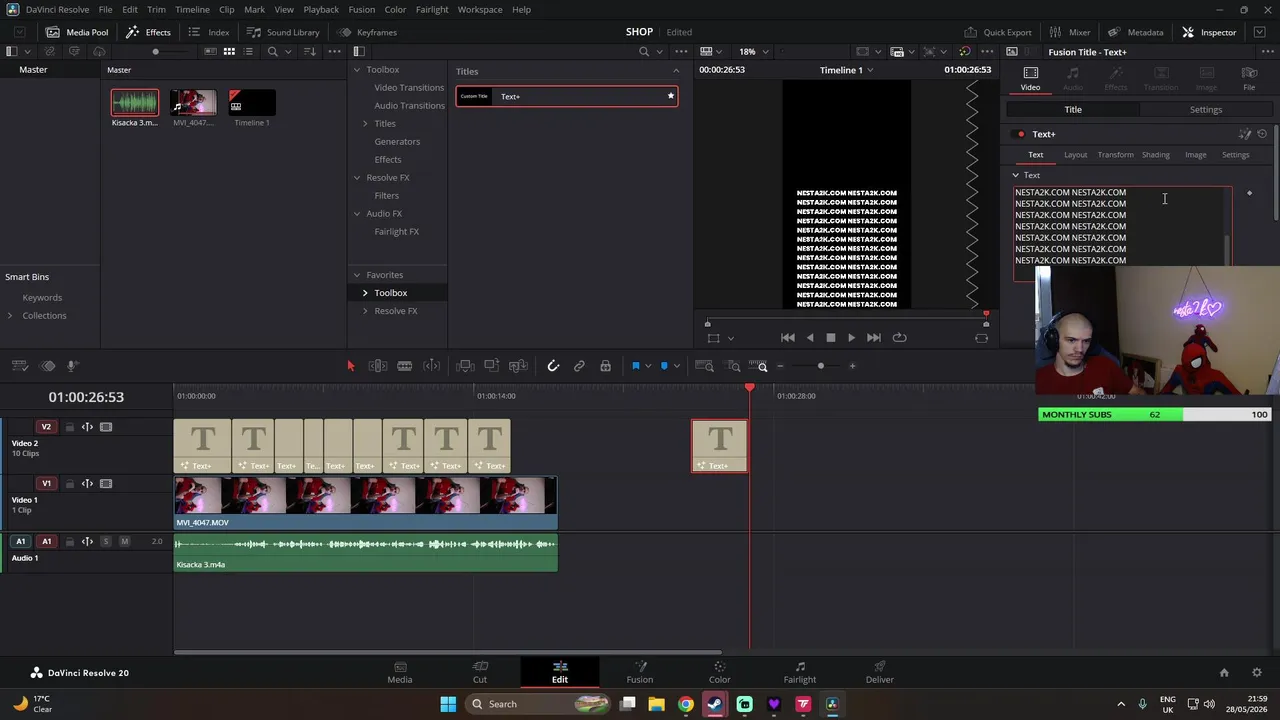Image resolution: width=1280 pixels, height=720 pixels.
Task: Toggle the snapping magnet icon
Action: coord(553,366)
